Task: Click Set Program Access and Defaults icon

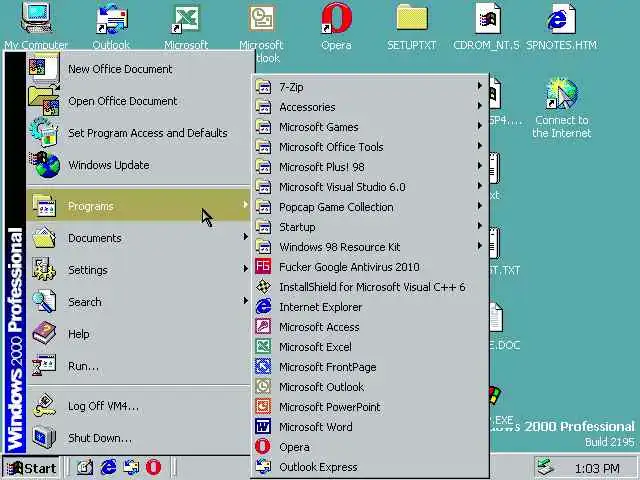Action: (44, 132)
